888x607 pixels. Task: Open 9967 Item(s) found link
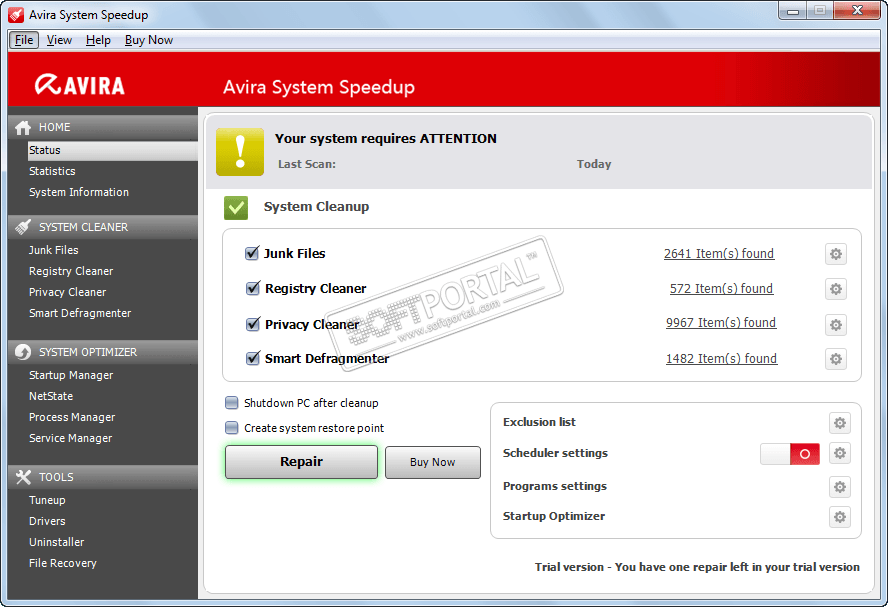721,323
